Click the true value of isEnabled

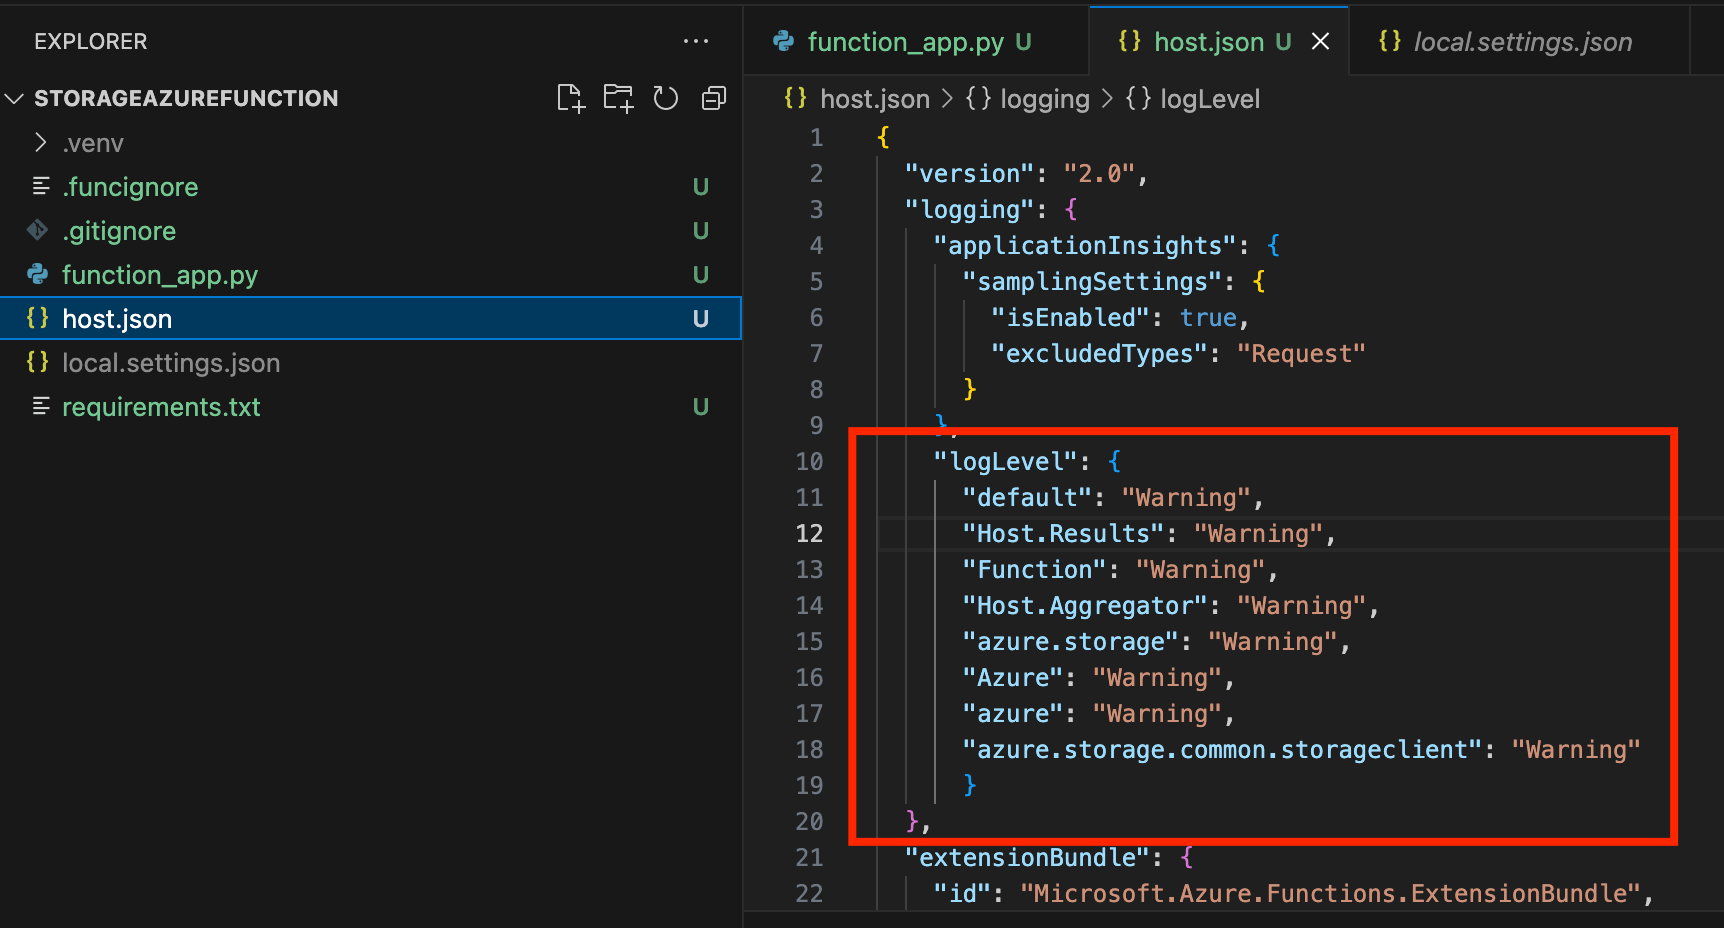[x=1209, y=317]
